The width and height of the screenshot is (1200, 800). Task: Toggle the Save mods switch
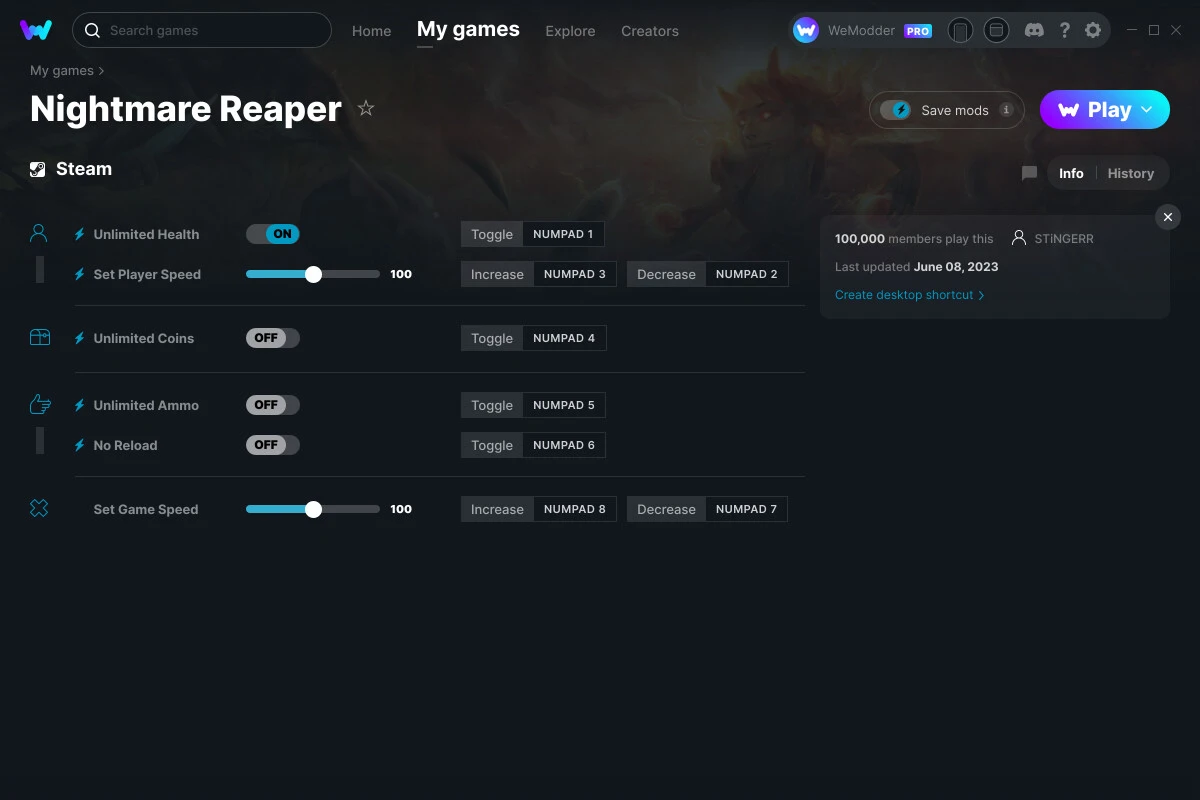click(x=895, y=110)
